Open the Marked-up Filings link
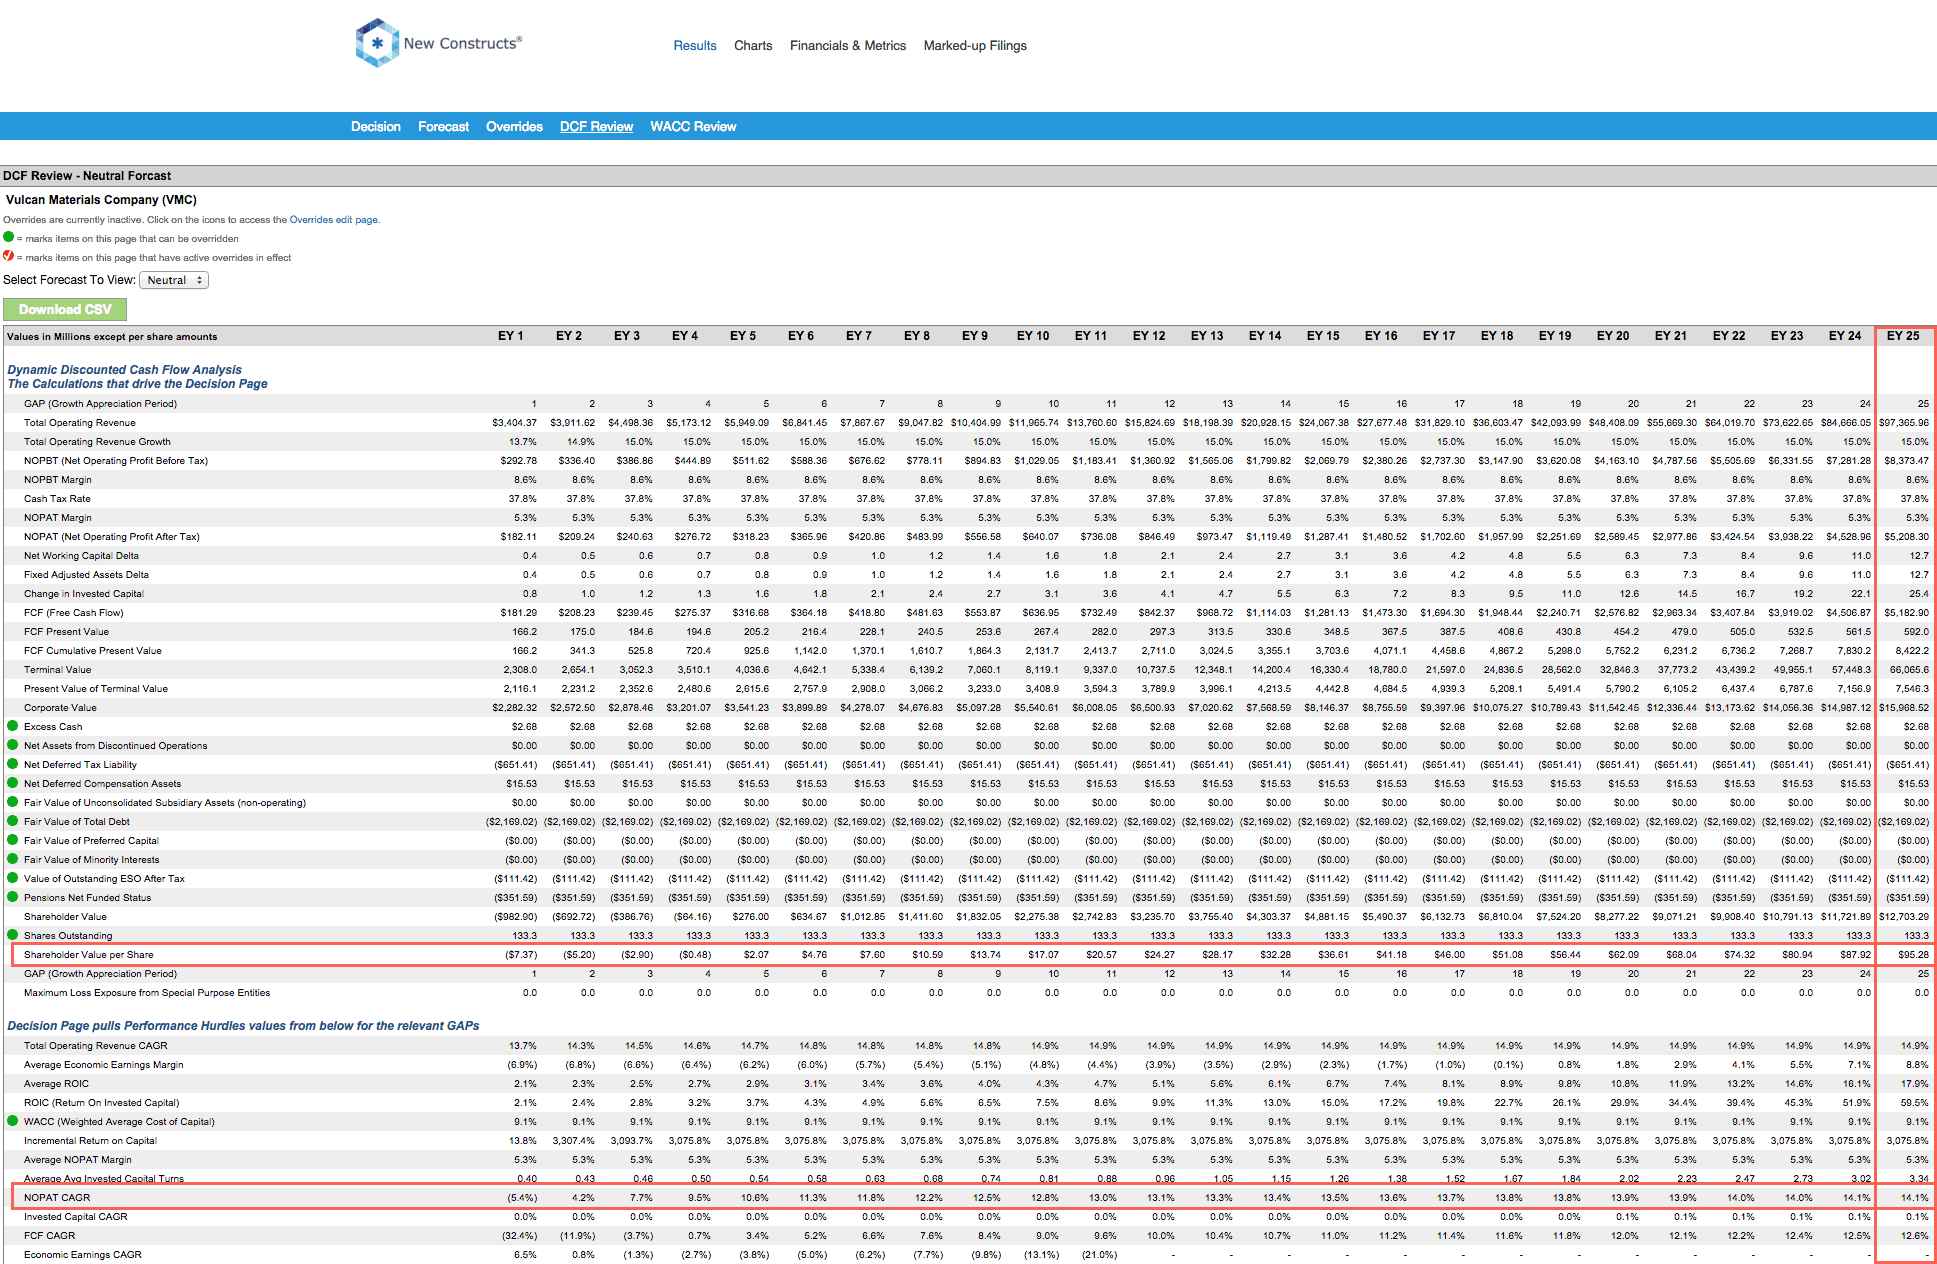This screenshot has width=1937, height=1264. pyautogui.click(x=974, y=46)
